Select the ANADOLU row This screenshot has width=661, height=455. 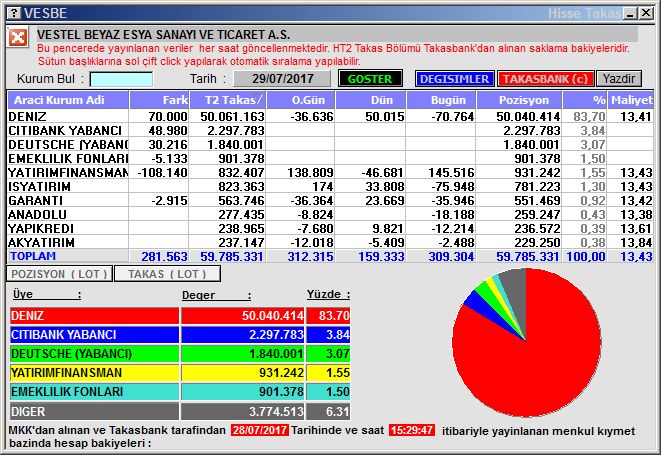pyautogui.click(x=330, y=214)
